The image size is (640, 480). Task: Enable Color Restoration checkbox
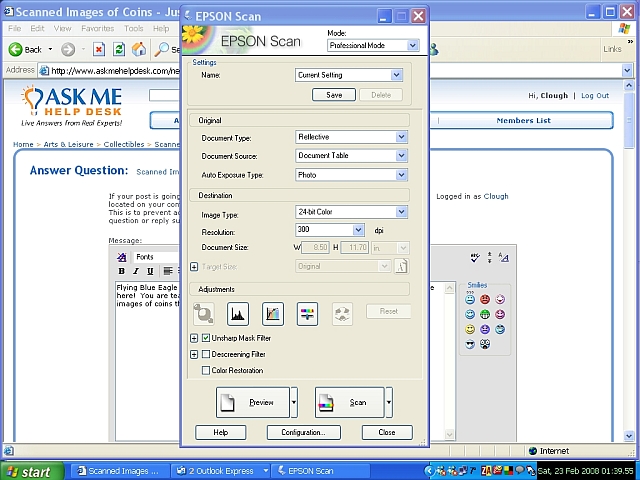pos(206,371)
